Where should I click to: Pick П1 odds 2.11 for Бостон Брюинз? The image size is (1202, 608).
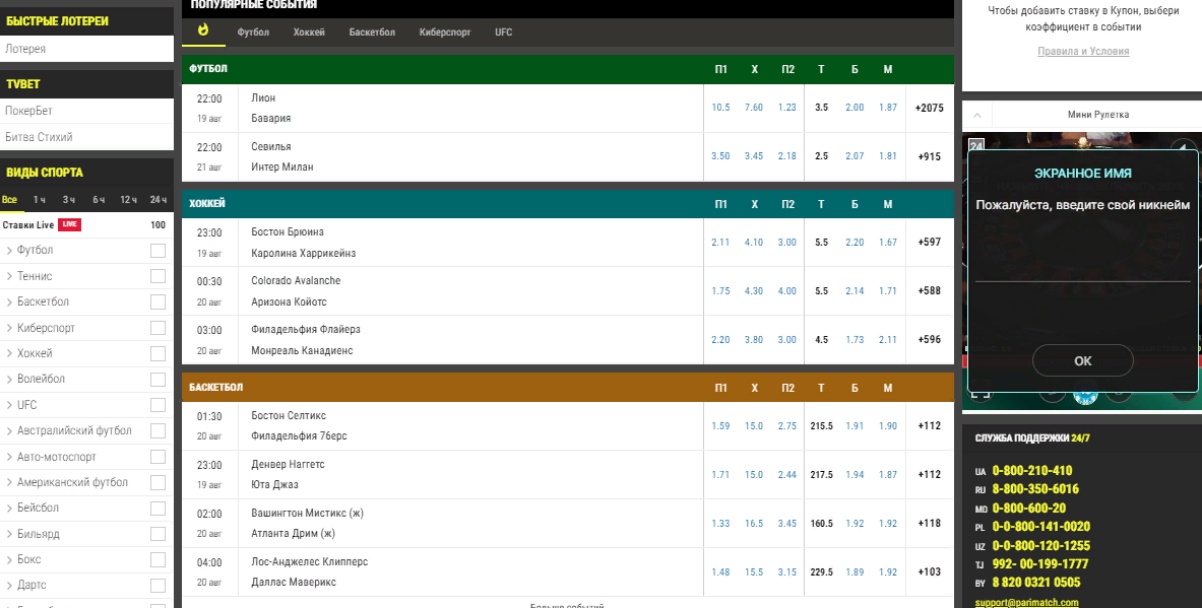click(x=721, y=242)
